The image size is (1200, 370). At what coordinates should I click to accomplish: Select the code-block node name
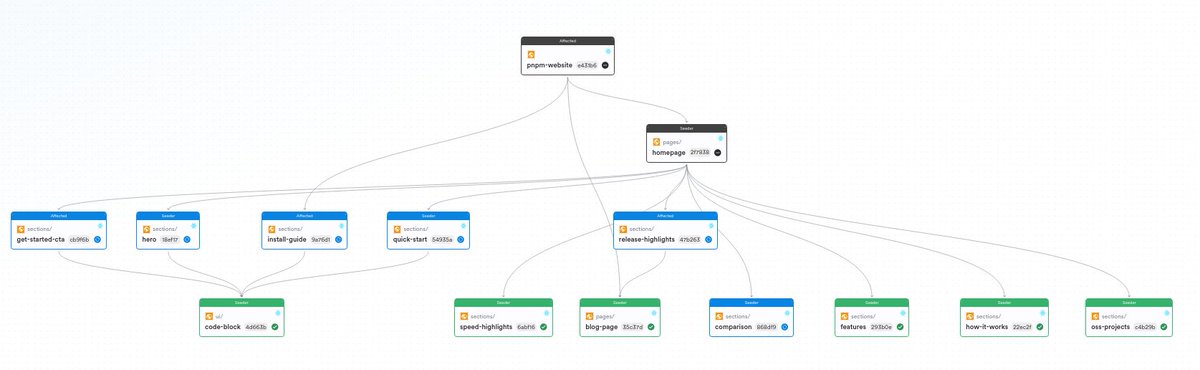pos(223,327)
